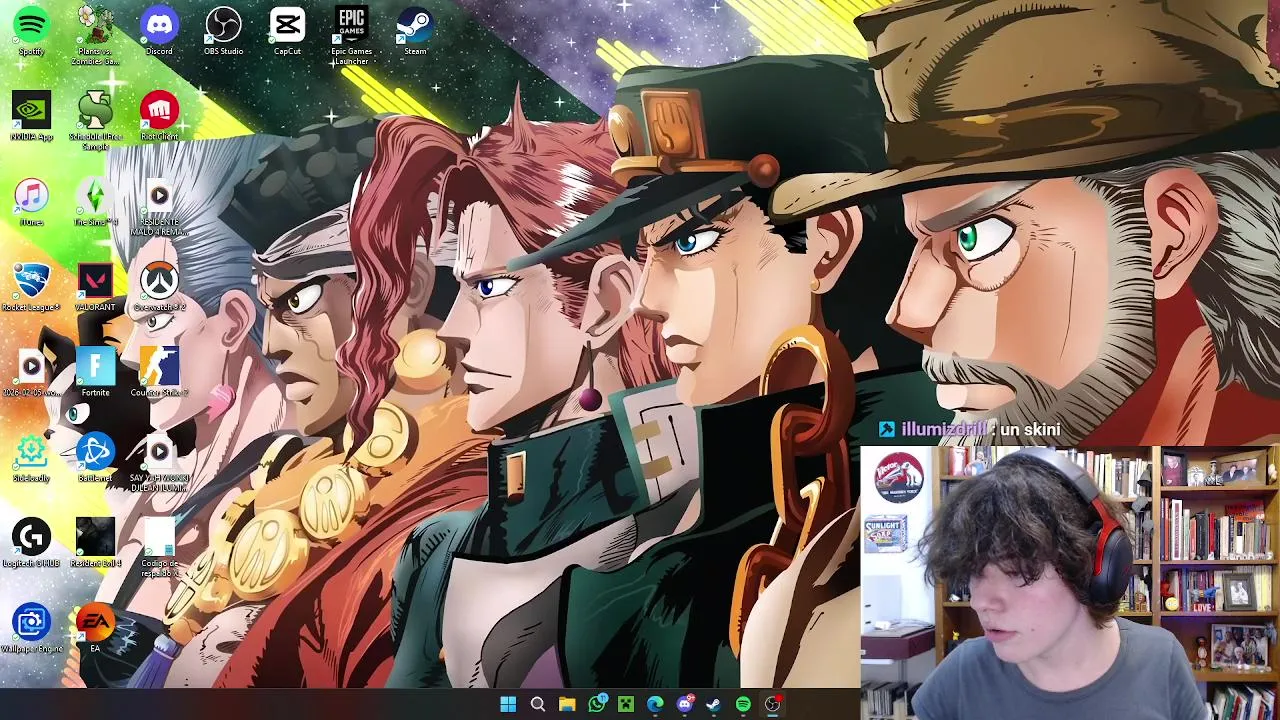Select the EA app desktop shortcut
Image resolution: width=1280 pixels, height=720 pixels.
pos(95,630)
